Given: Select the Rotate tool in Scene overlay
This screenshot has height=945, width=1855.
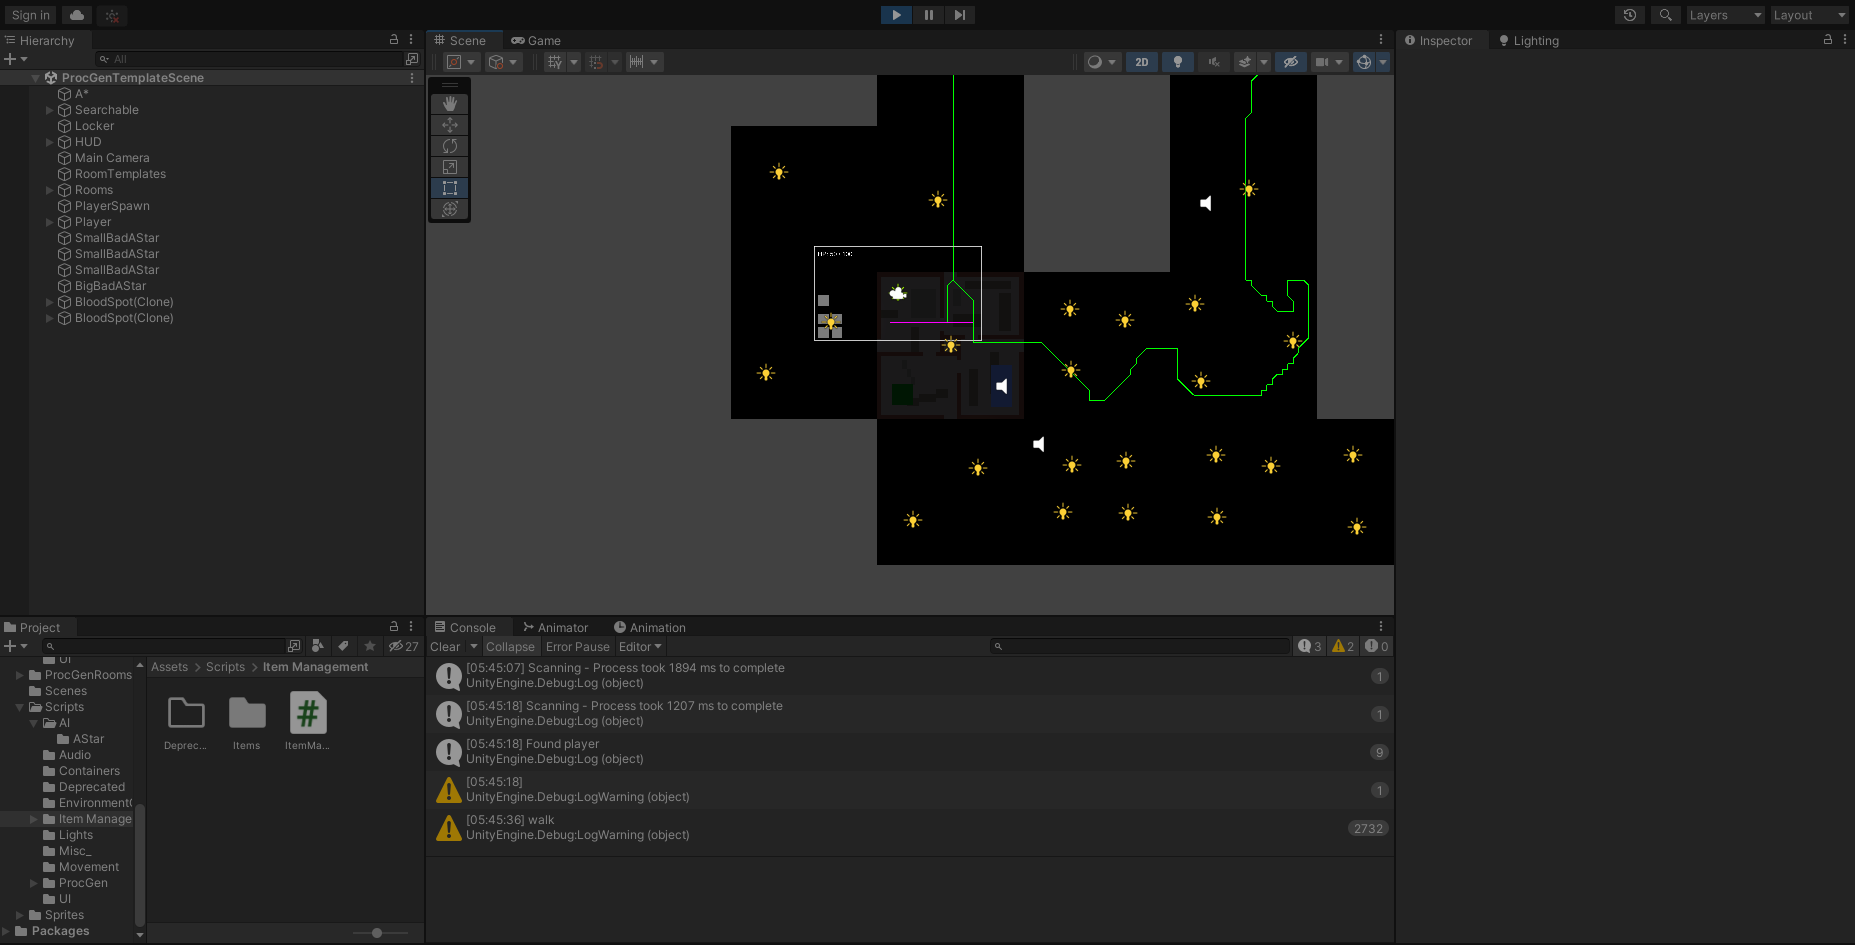Looking at the screenshot, I should pyautogui.click(x=450, y=146).
